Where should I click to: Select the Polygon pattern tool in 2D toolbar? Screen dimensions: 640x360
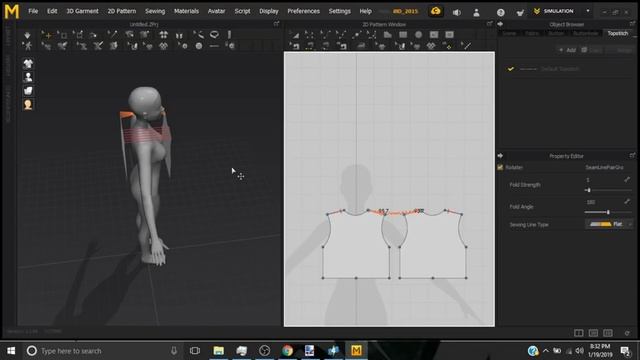(x=387, y=35)
